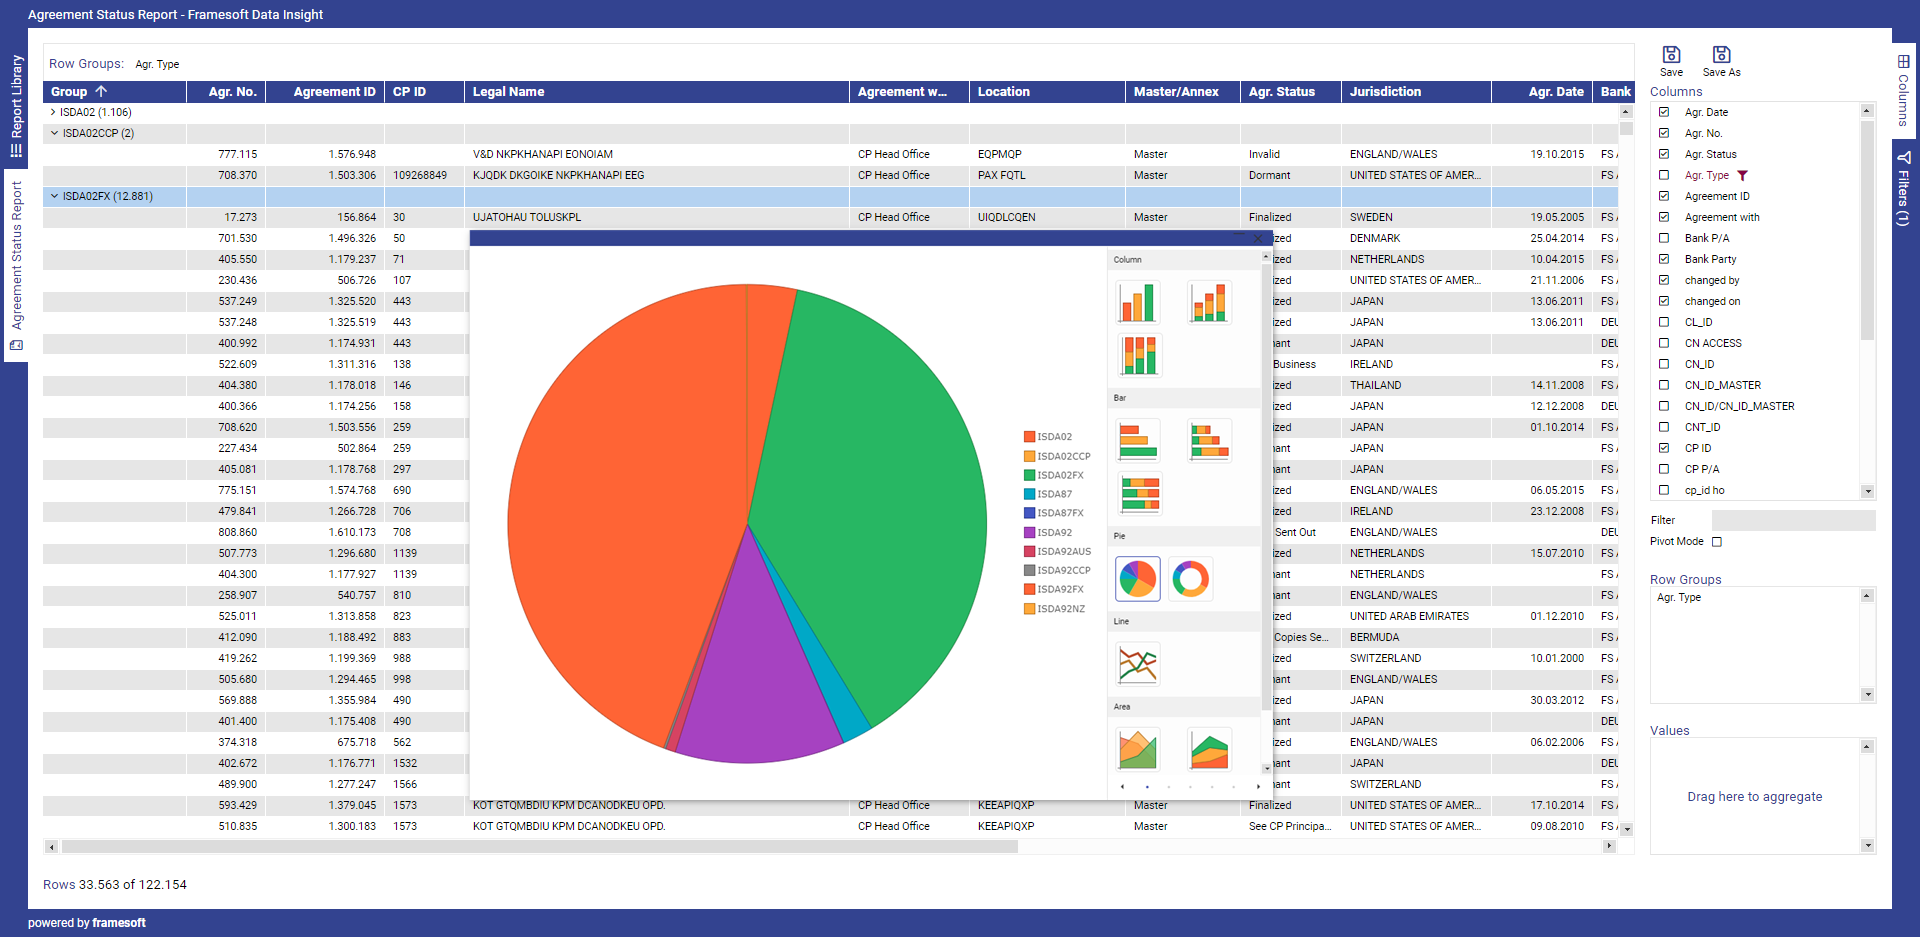Select the stacked area chart type
Image resolution: width=1920 pixels, height=937 pixels.
pos(1209,749)
